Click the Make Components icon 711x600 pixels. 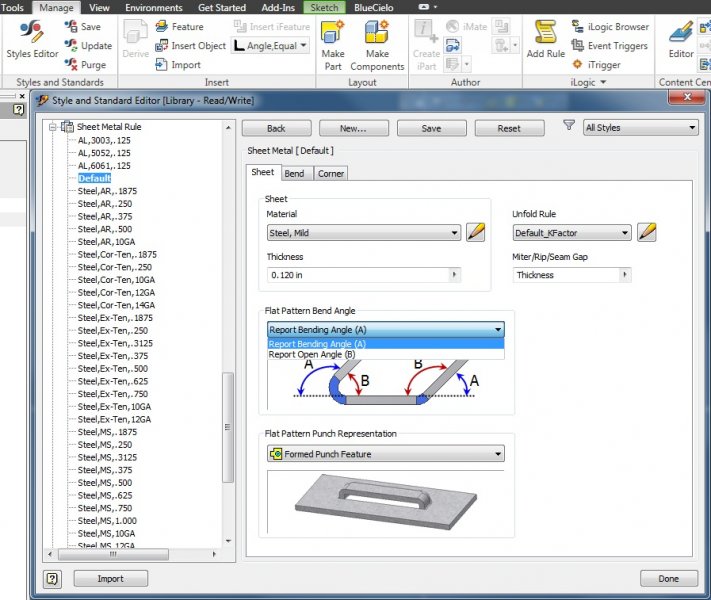tap(377, 33)
